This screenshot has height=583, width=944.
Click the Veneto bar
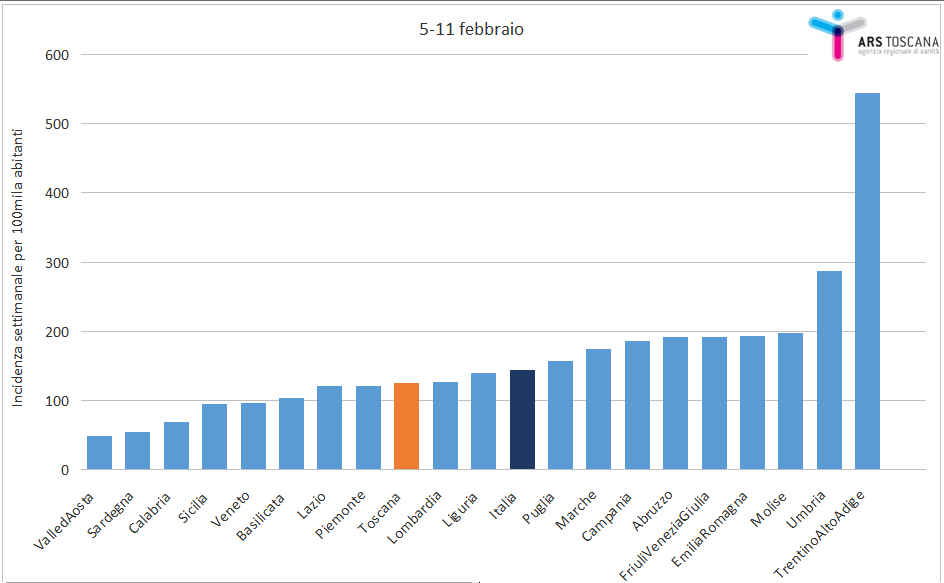pyautogui.click(x=253, y=436)
